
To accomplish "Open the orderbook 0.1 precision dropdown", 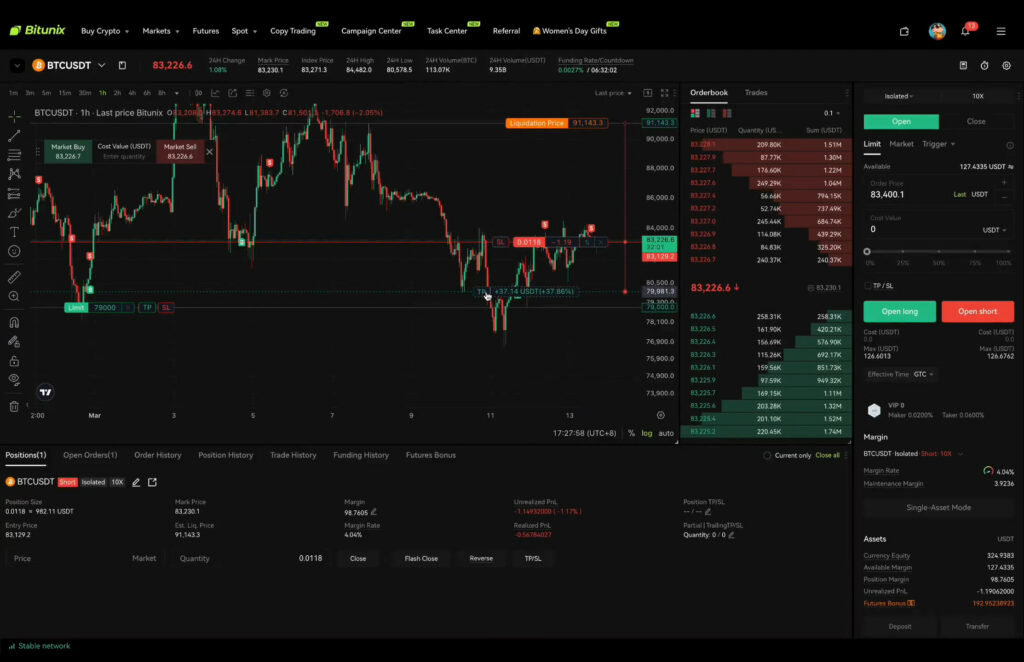I will [x=833, y=112].
